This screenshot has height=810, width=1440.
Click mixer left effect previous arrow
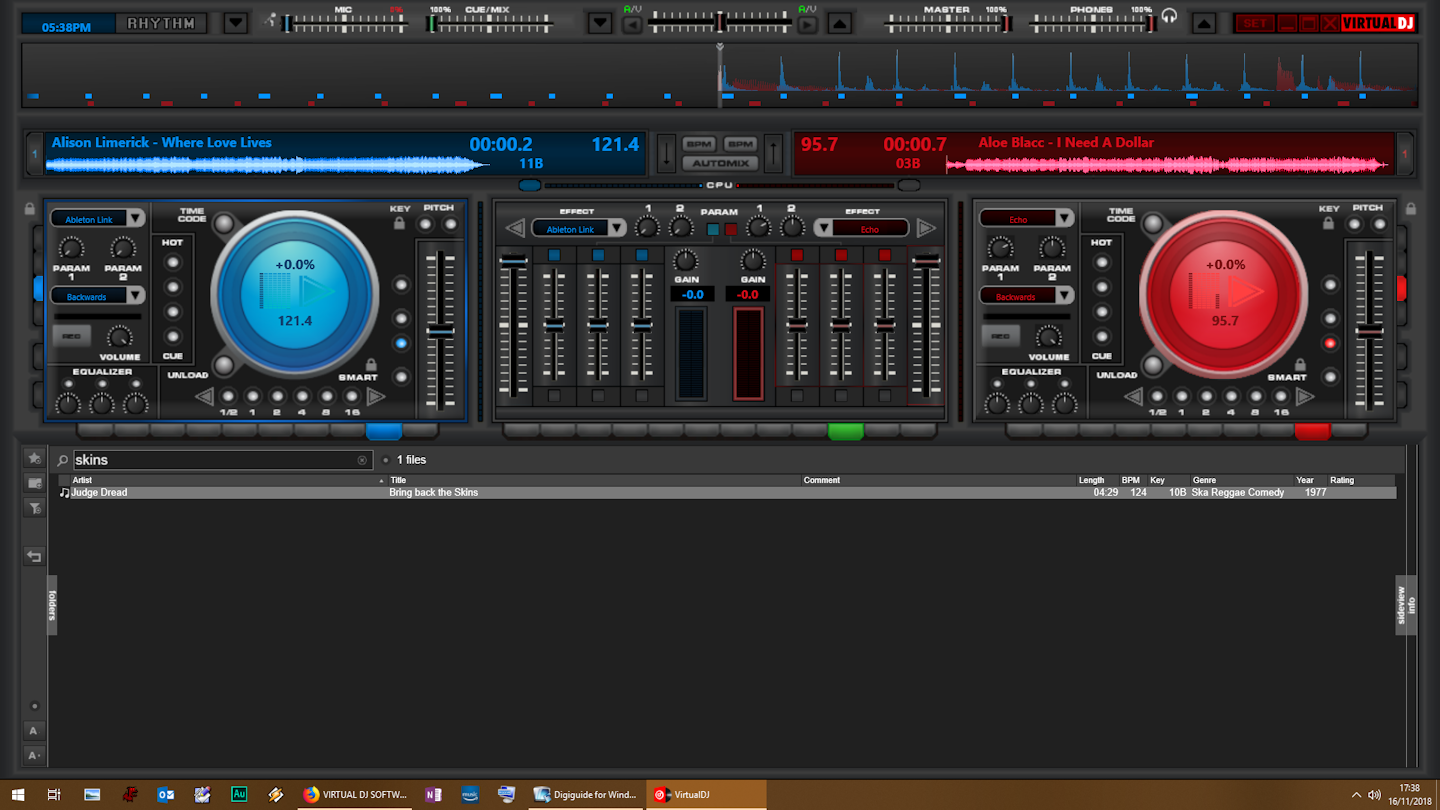[x=515, y=229]
